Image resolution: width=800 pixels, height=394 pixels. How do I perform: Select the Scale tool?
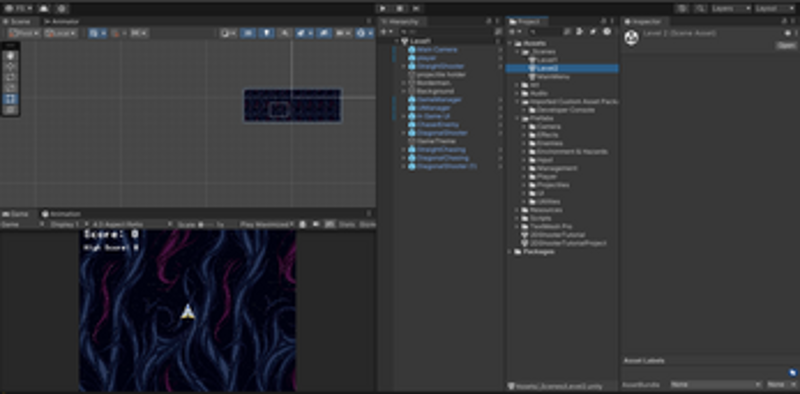click(x=11, y=88)
